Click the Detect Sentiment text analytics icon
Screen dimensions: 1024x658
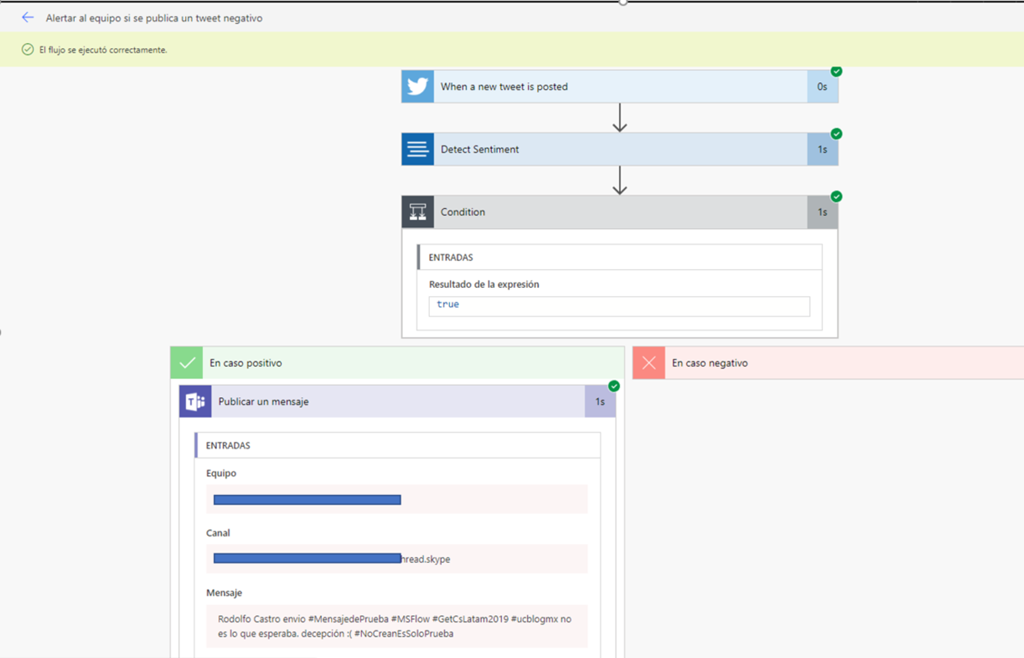pos(417,150)
